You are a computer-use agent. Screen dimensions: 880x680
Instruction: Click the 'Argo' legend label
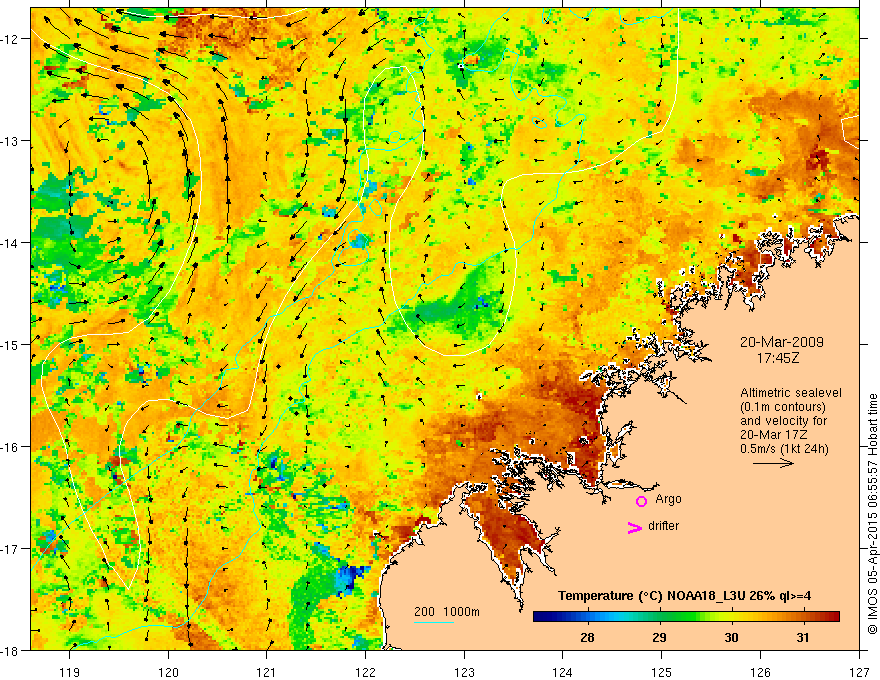click(x=668, y=499)
